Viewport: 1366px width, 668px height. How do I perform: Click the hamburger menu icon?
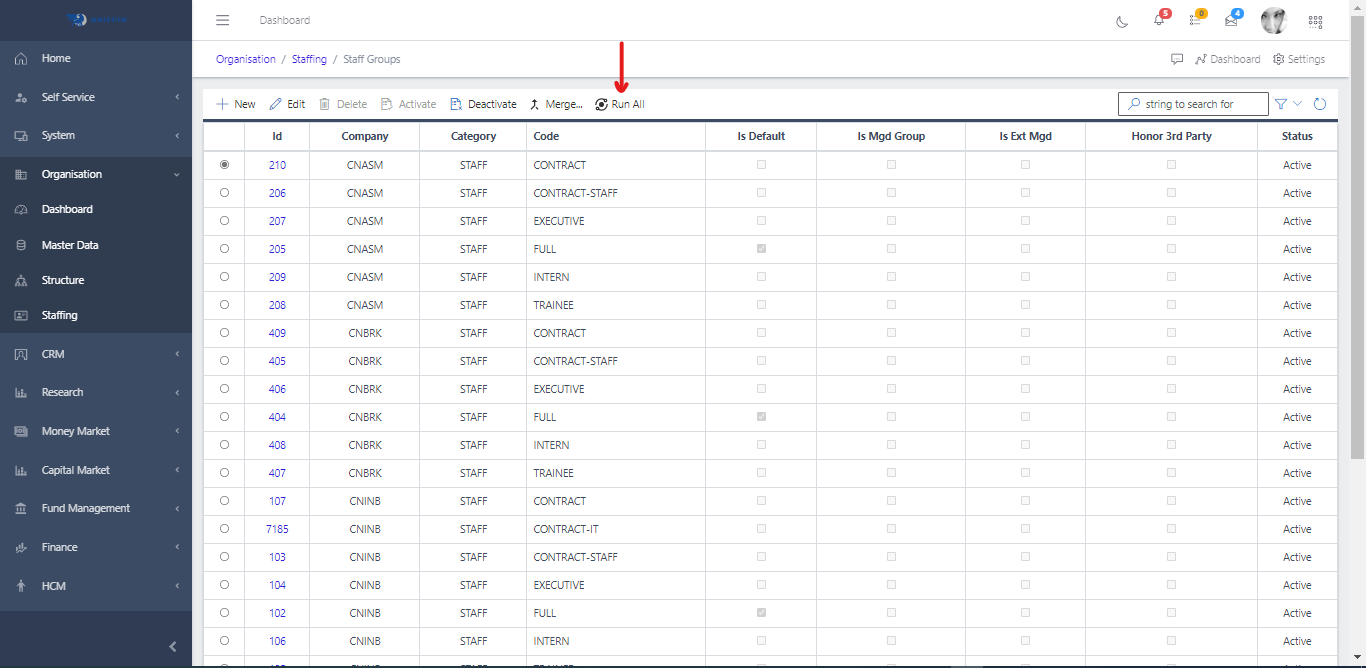pyautogui.click(x=223, y=20)
